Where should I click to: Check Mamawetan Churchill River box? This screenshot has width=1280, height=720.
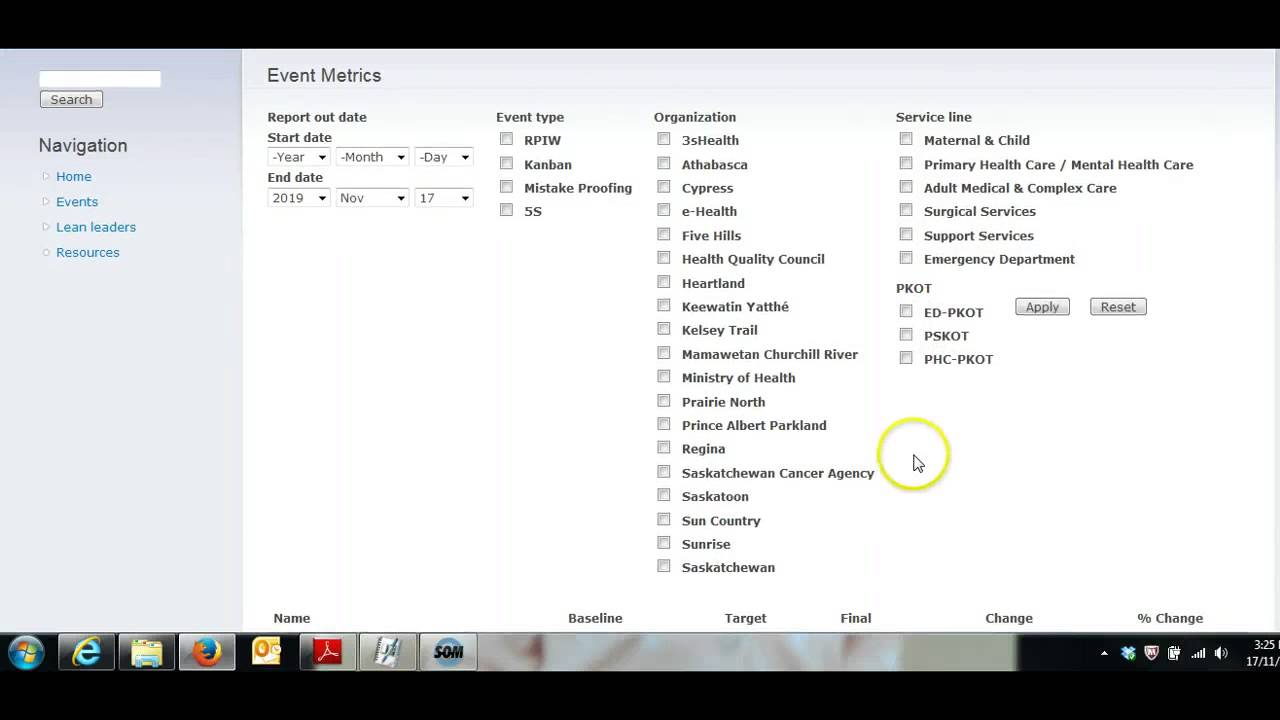click(x=664, y=353)
